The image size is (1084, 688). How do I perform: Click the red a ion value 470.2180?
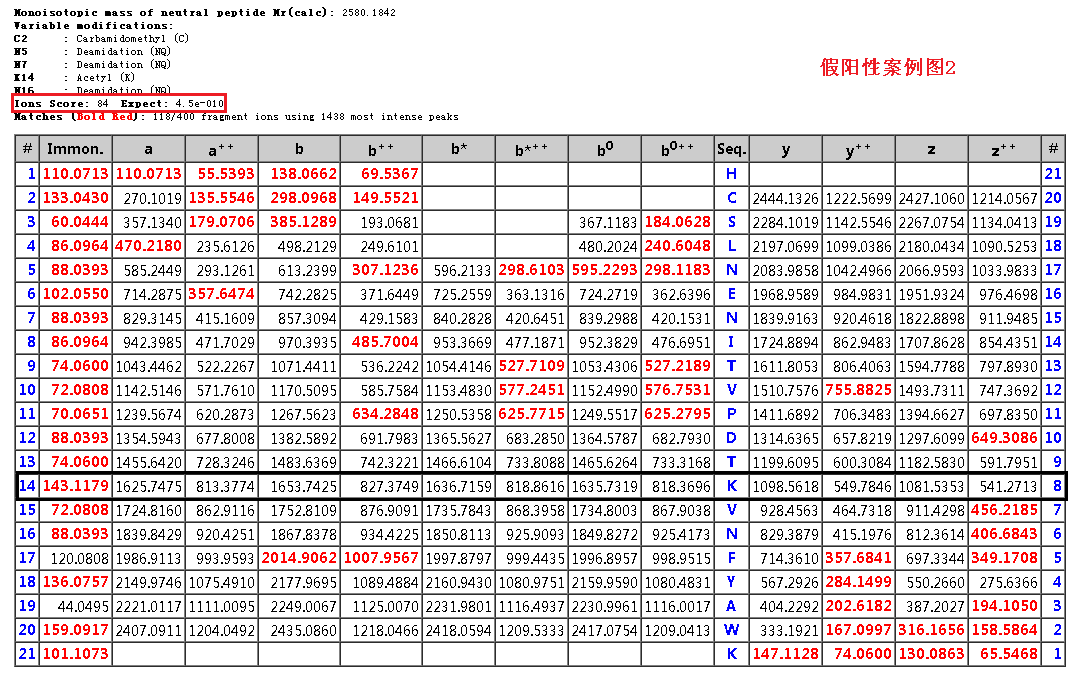point(148,246)
